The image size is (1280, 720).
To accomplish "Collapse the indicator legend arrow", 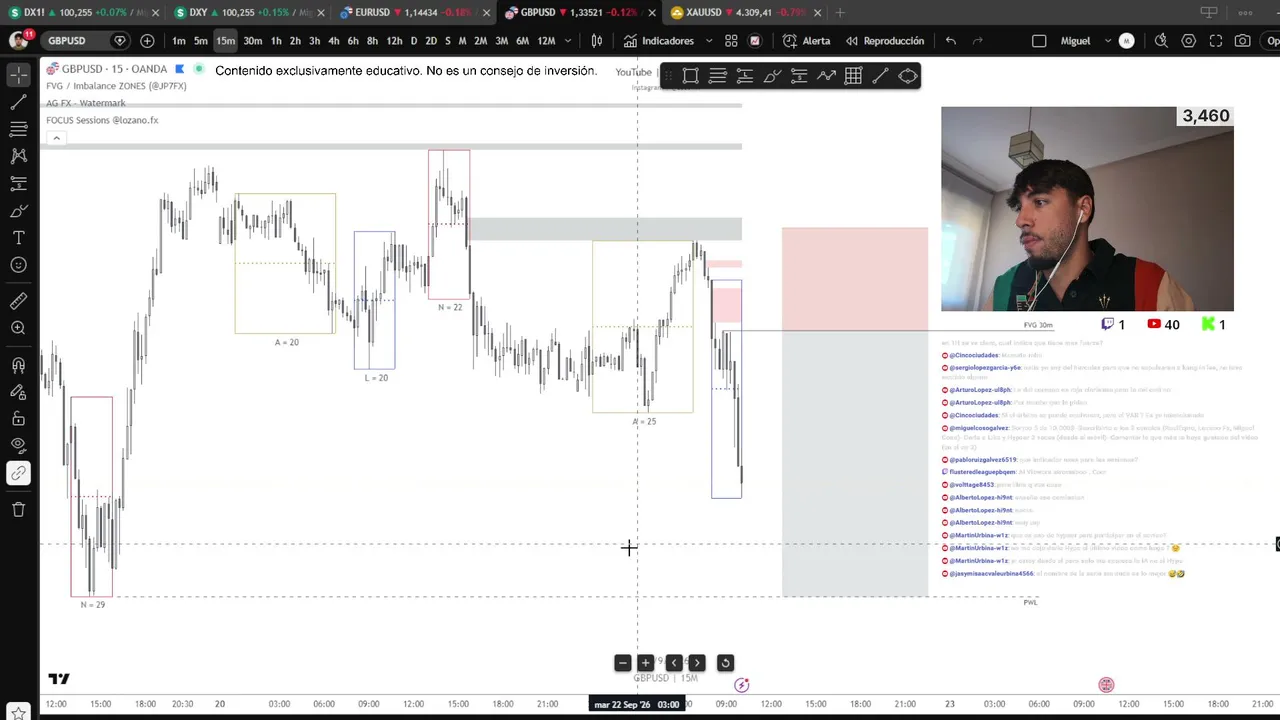I will 56,138.
